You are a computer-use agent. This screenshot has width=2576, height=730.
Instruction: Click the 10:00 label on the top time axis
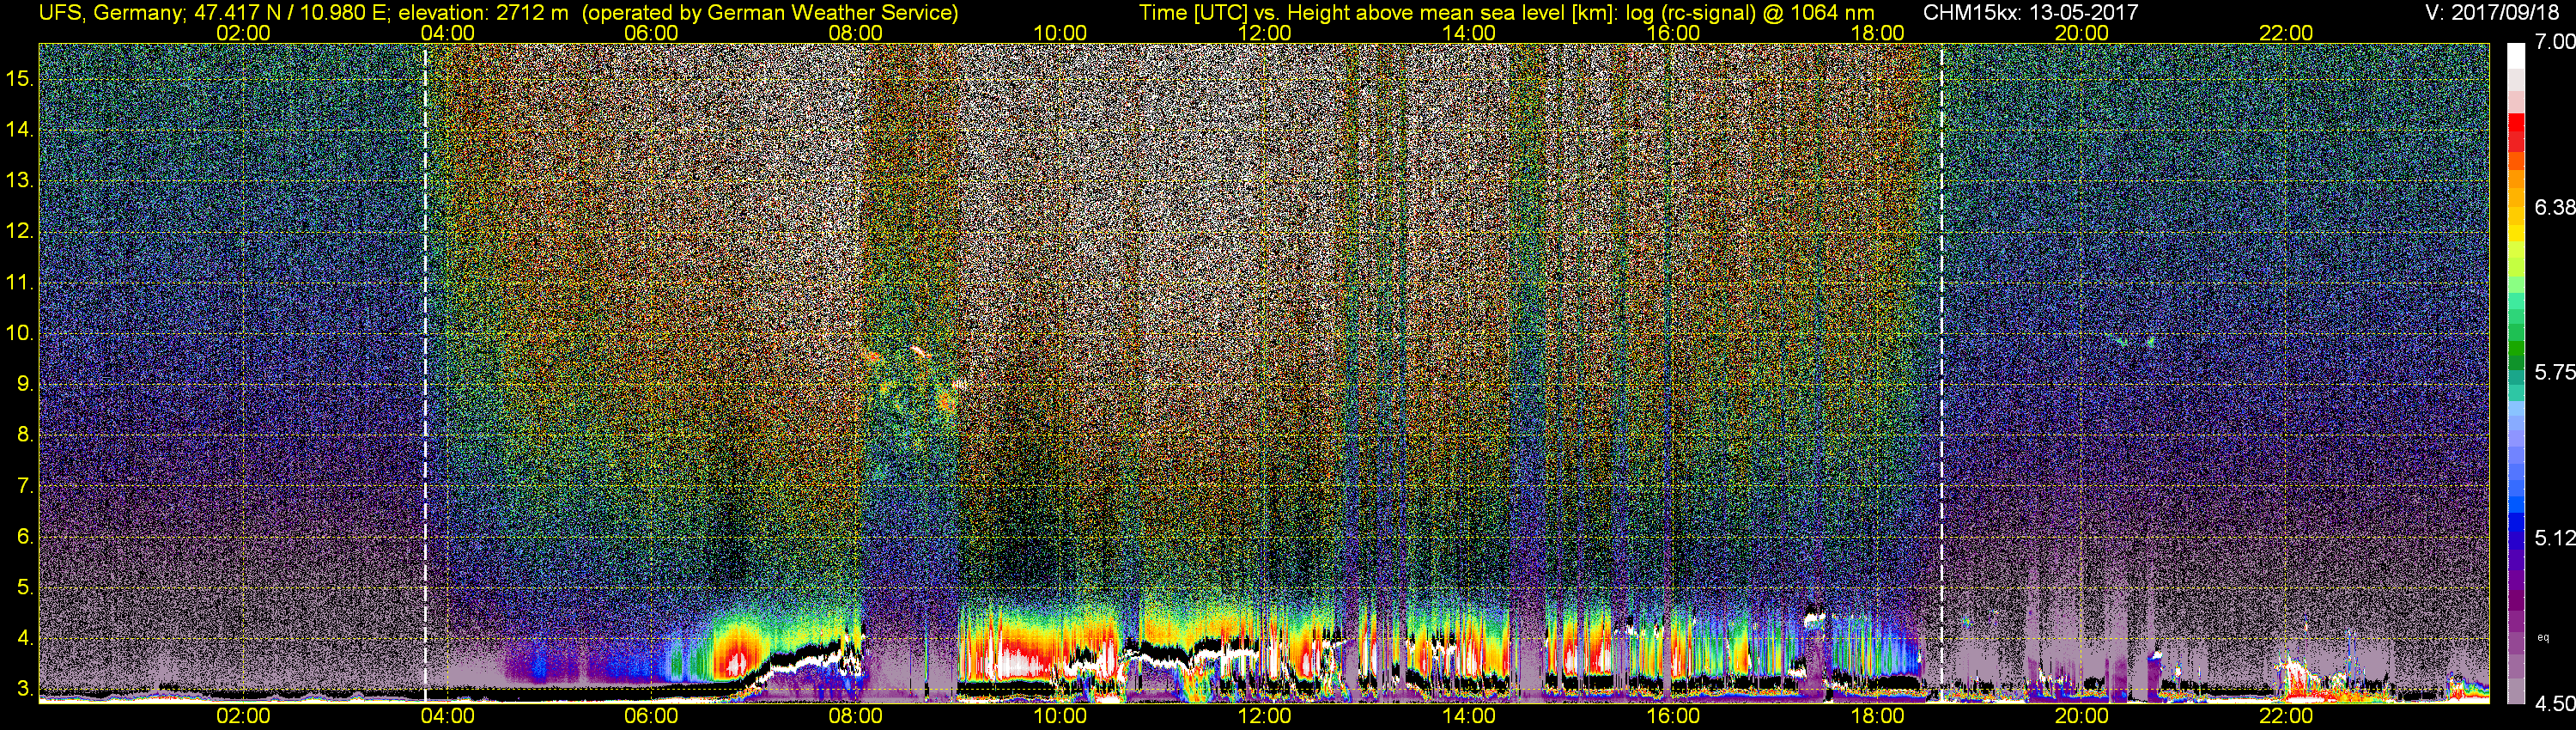[x=1060, y=33]
